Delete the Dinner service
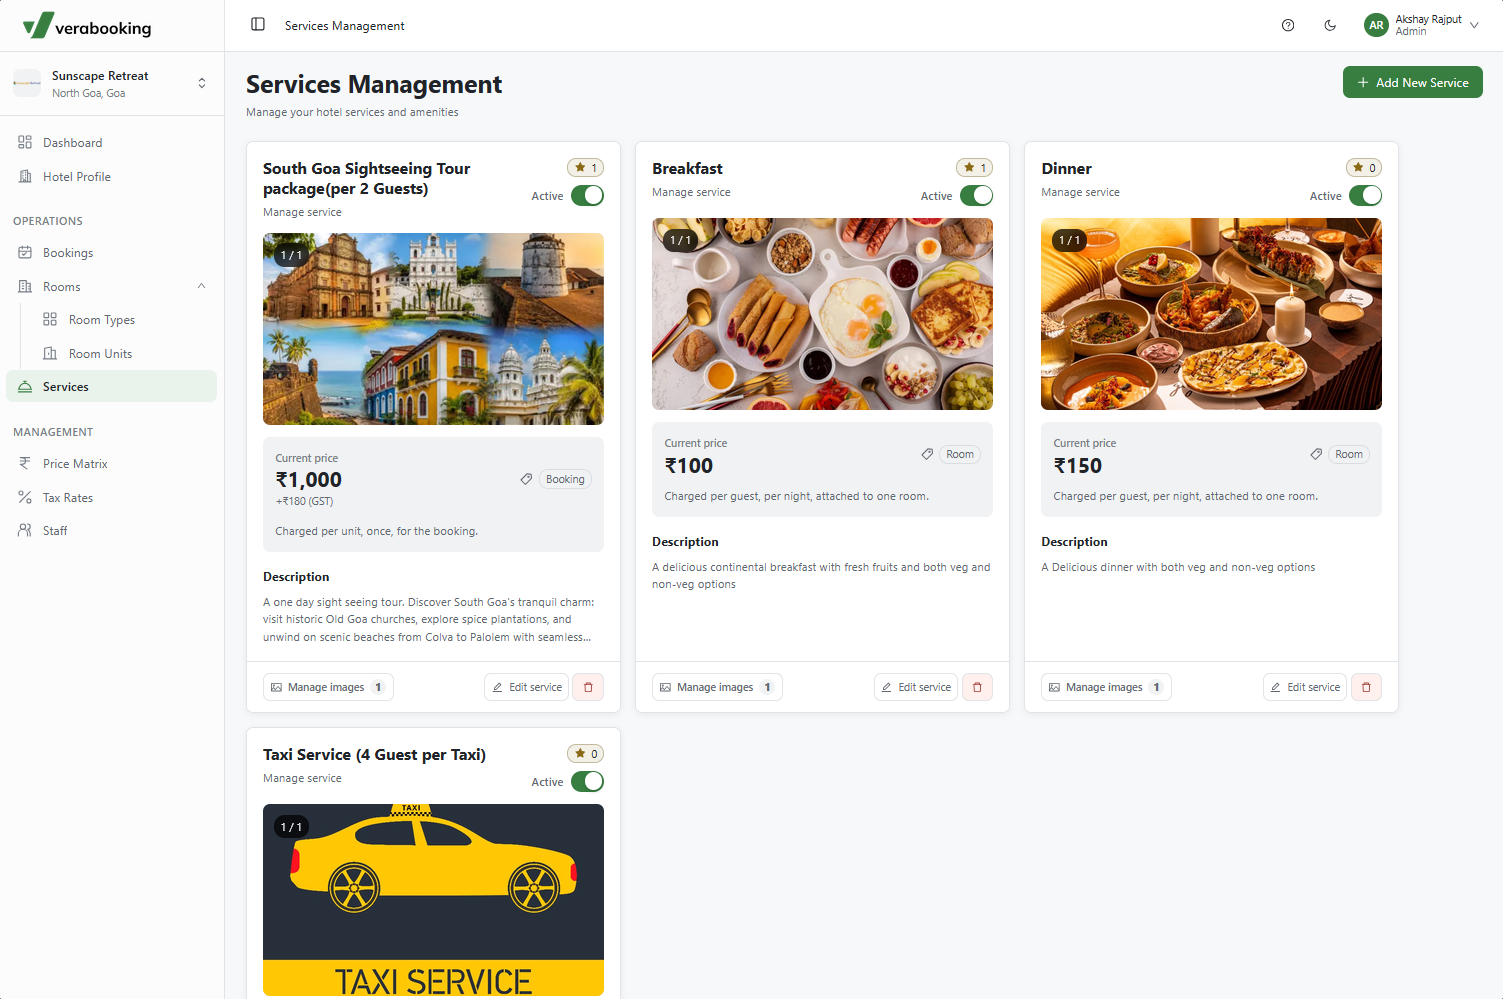1503x999 pixels. pyautogui.click(x=1366, y=687)
